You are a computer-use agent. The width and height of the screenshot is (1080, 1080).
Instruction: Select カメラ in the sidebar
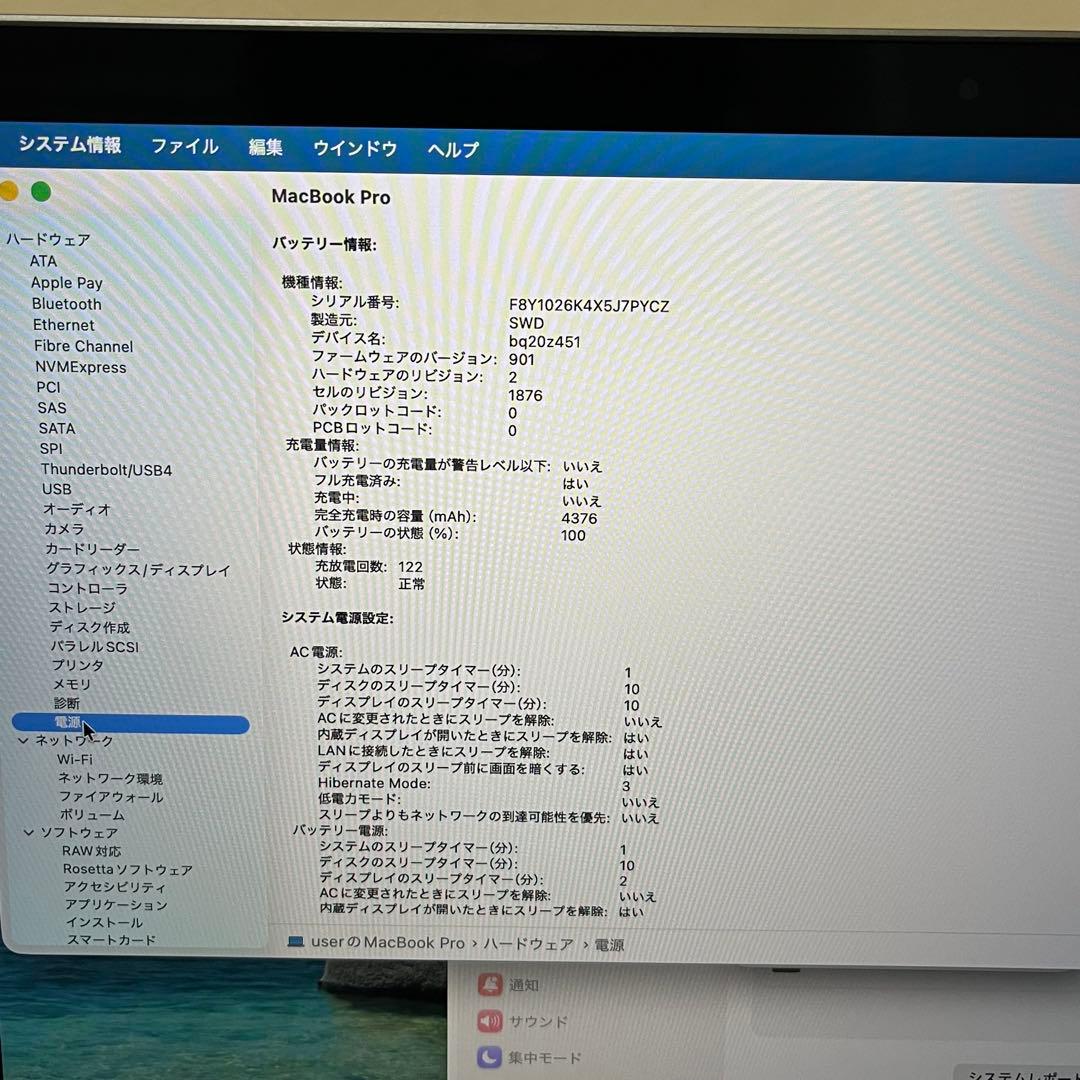(64, 529)
